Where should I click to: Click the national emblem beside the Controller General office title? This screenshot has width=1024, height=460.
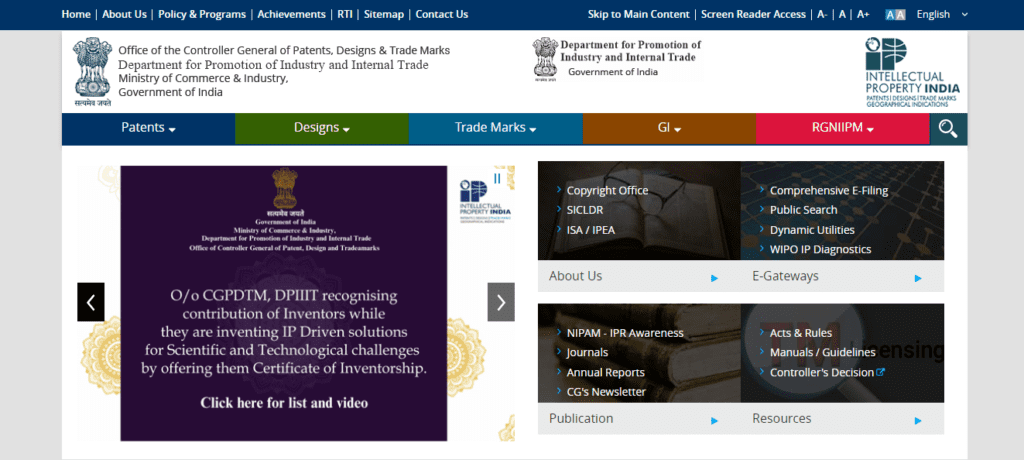pos(93,72)
